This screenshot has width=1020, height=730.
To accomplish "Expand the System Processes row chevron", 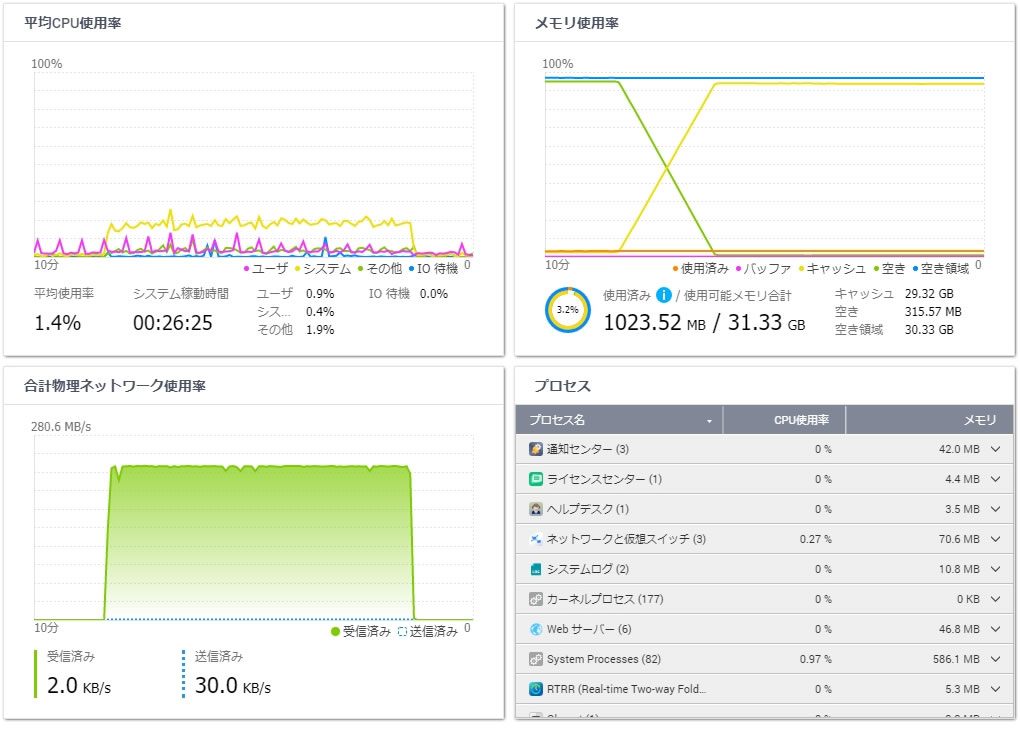I will 995,659.
